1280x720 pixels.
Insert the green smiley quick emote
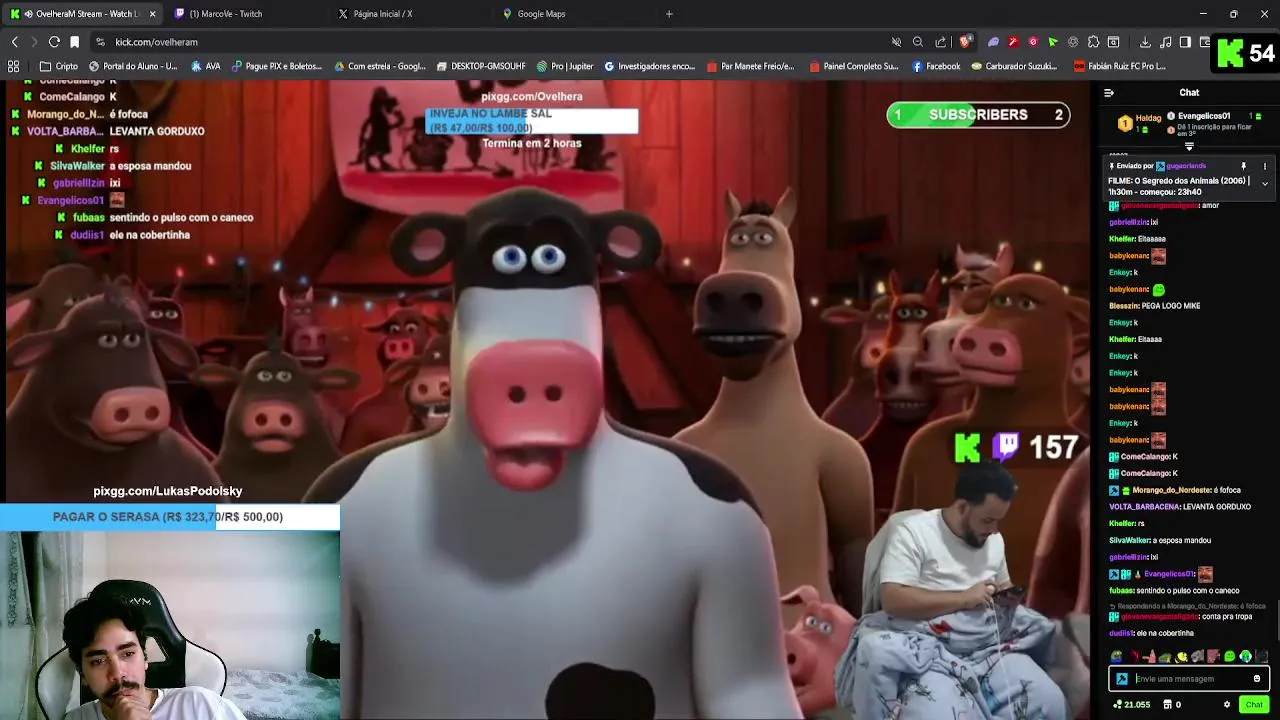(x=1229, y=657)
